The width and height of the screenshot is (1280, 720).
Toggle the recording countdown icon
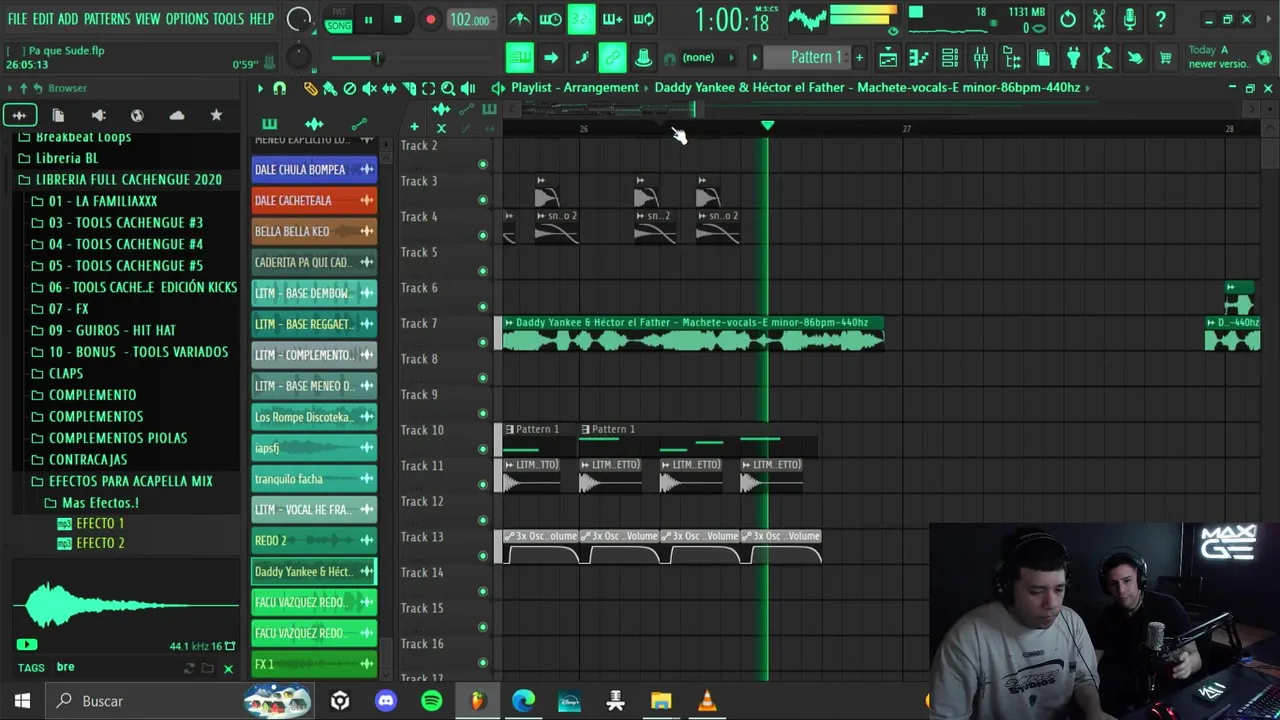[x=581, y=19]
